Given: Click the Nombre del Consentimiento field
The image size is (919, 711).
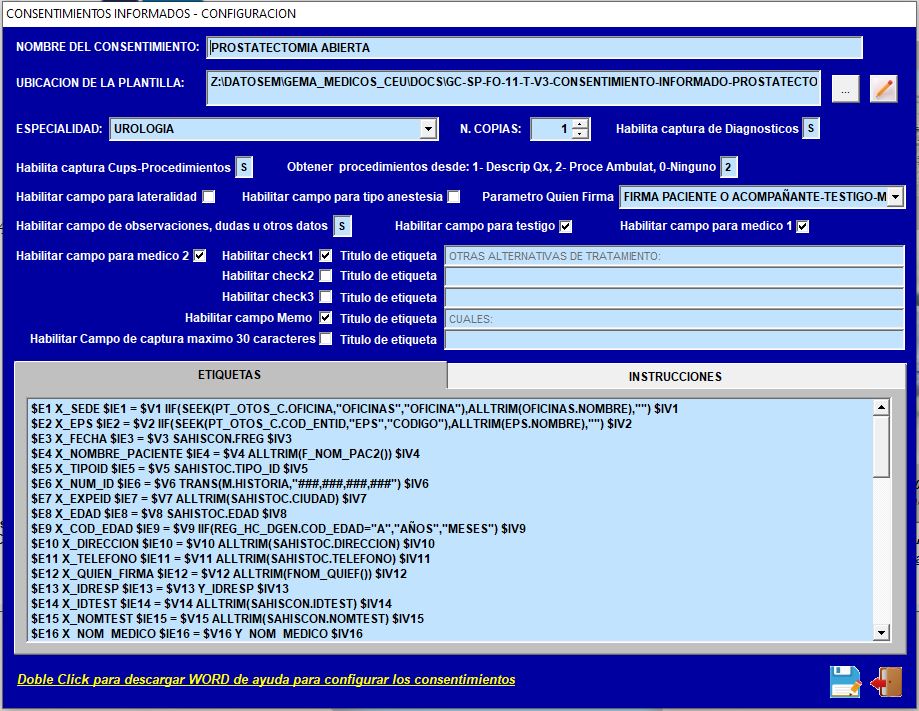Looking at the screenshot, I should tap(535, 48).
